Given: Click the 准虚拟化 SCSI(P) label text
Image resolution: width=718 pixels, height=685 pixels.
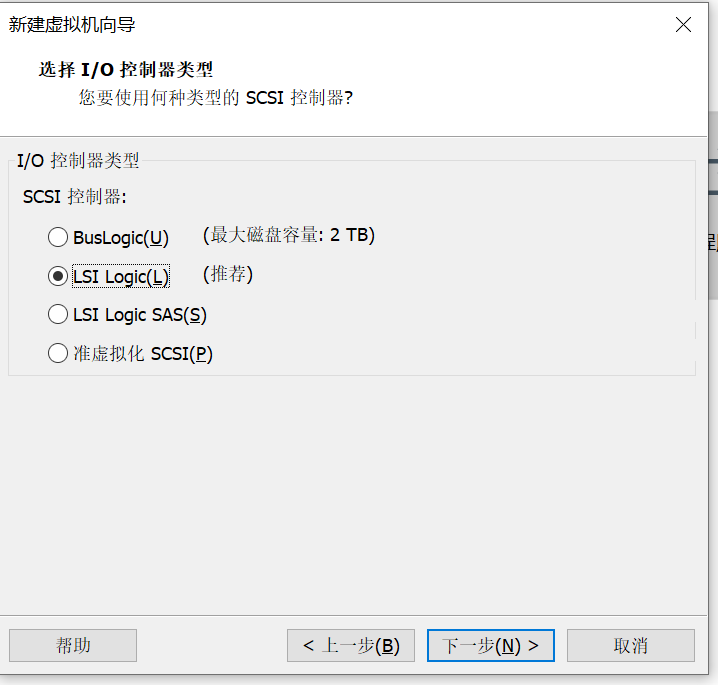Looking at the screenshot, I should coord(143,353).
